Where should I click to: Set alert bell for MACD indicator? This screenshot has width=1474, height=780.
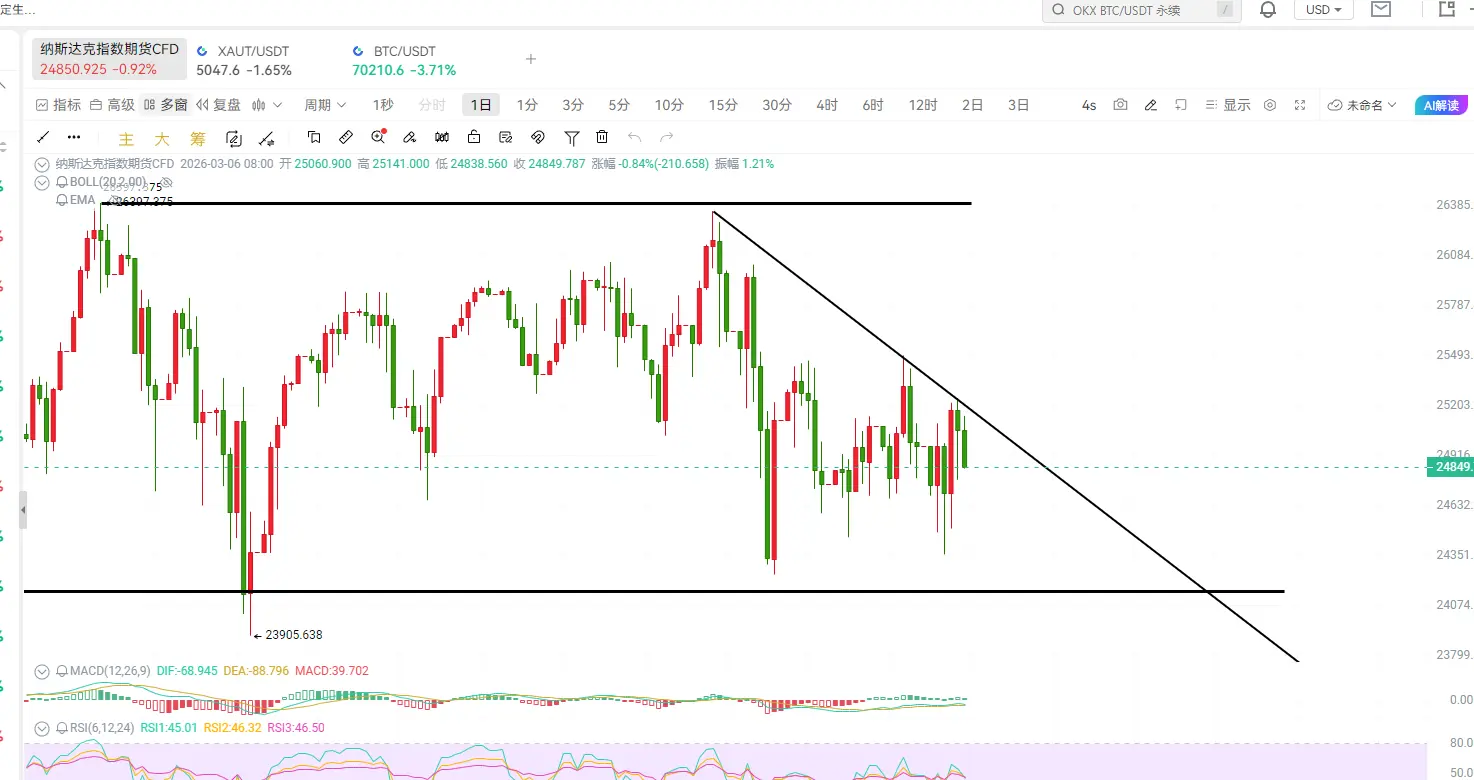[x=62, y=670]
